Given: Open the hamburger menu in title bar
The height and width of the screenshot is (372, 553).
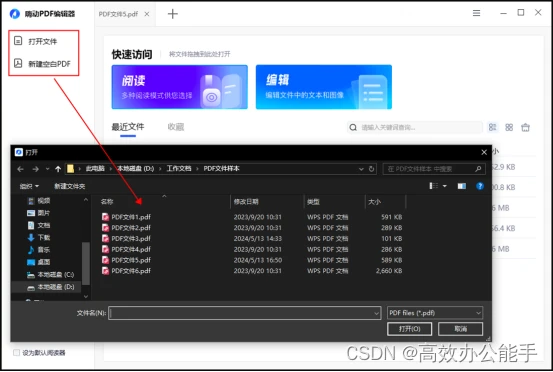Looking at the screenshot, I should 476,13.
